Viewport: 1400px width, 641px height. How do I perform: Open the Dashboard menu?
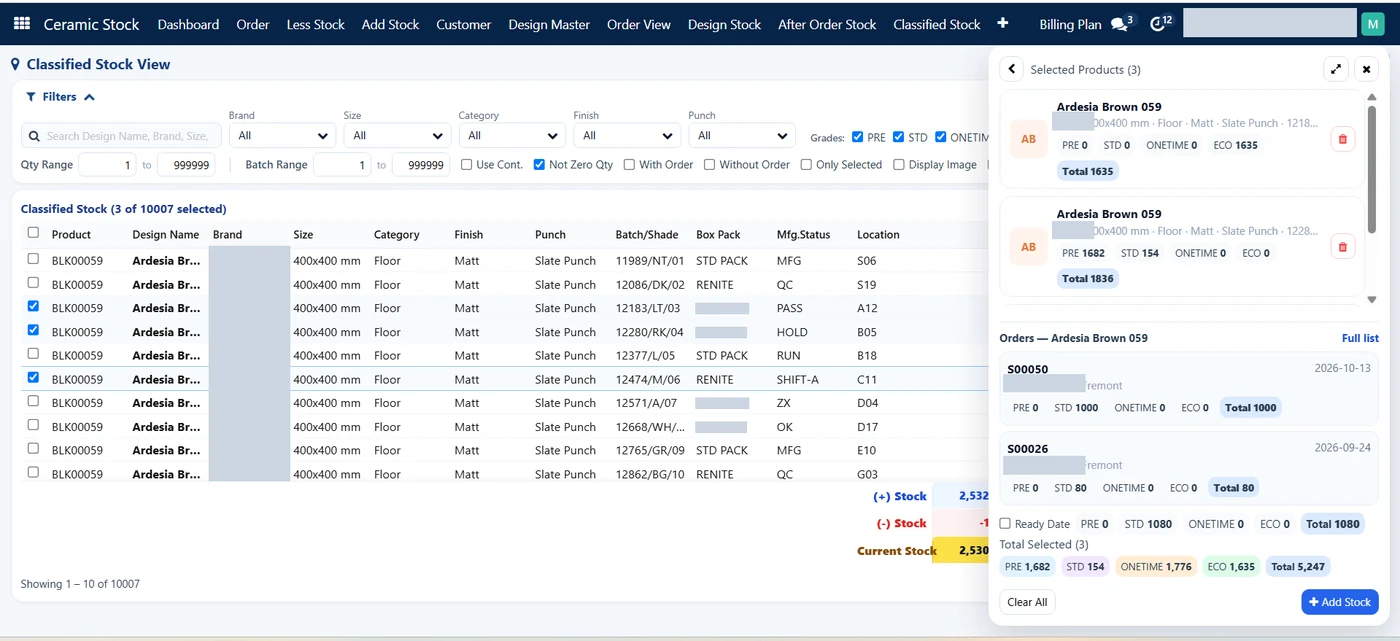[x=188, y=24]
